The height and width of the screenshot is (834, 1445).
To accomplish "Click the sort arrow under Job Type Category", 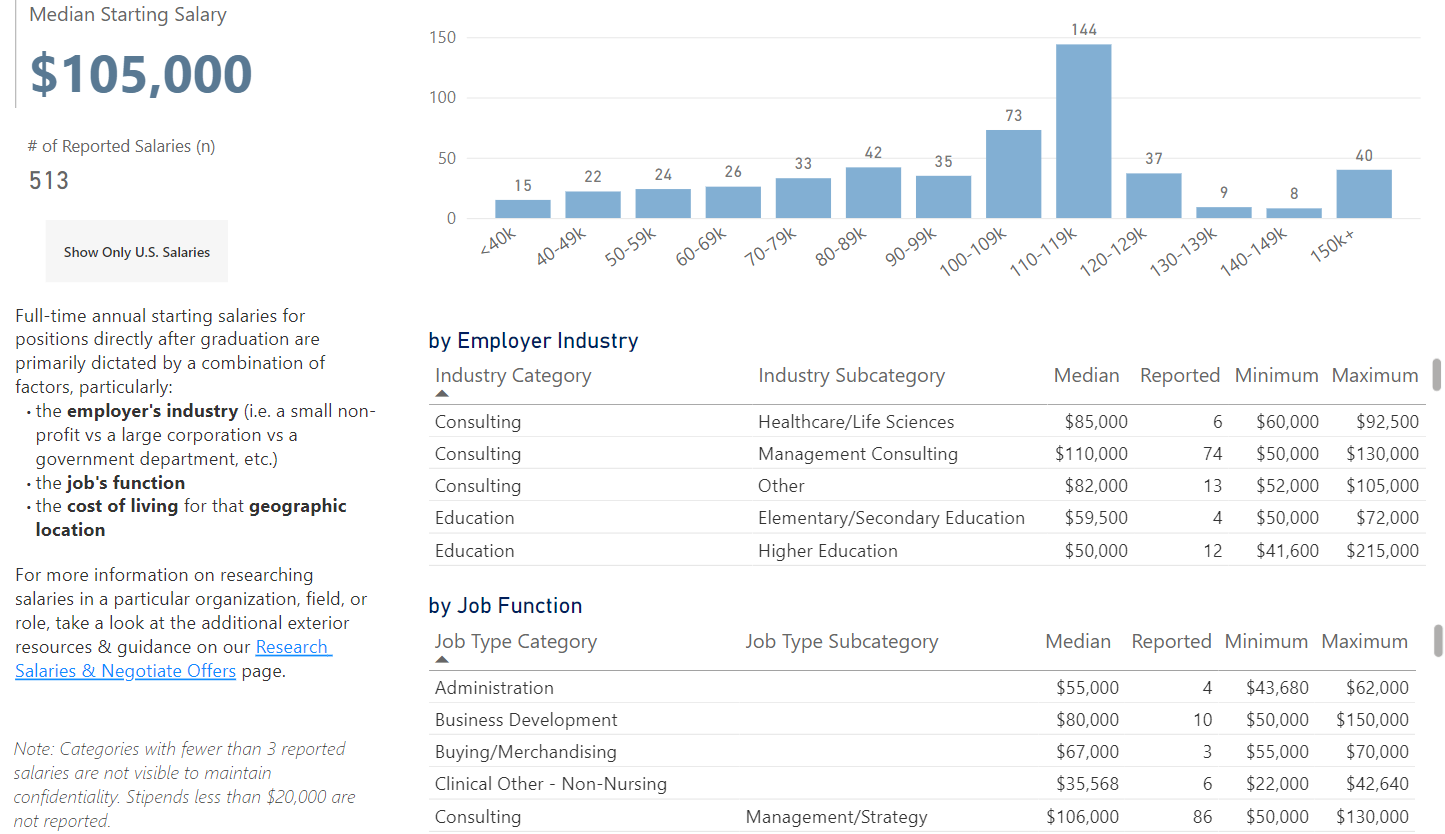I will click(x=442, y=660).
